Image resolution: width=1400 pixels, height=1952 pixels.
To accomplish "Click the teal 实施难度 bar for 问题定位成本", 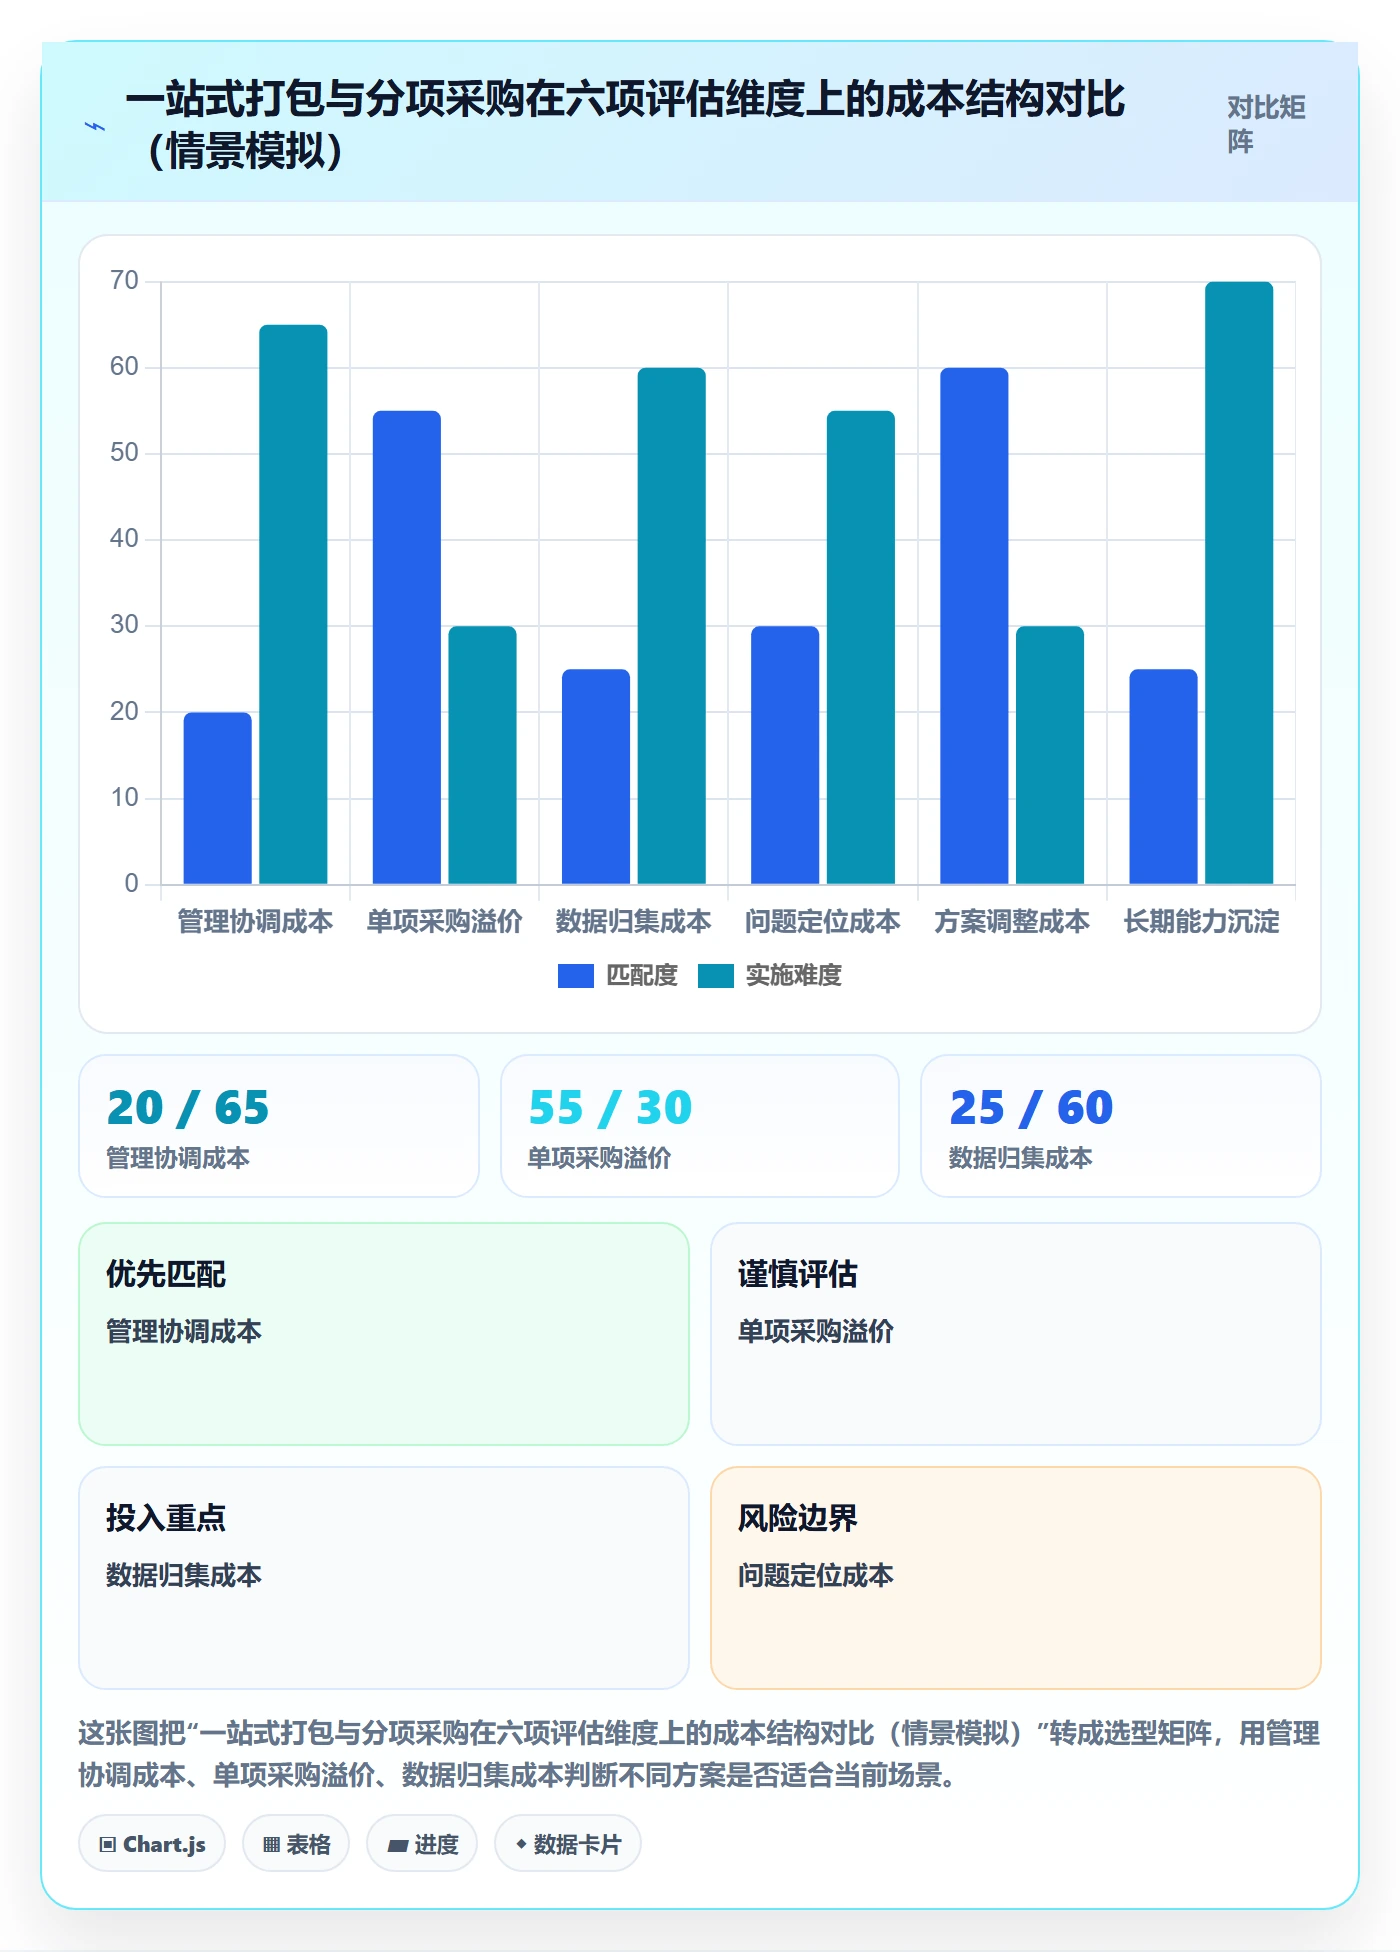I will click(861, 647).
